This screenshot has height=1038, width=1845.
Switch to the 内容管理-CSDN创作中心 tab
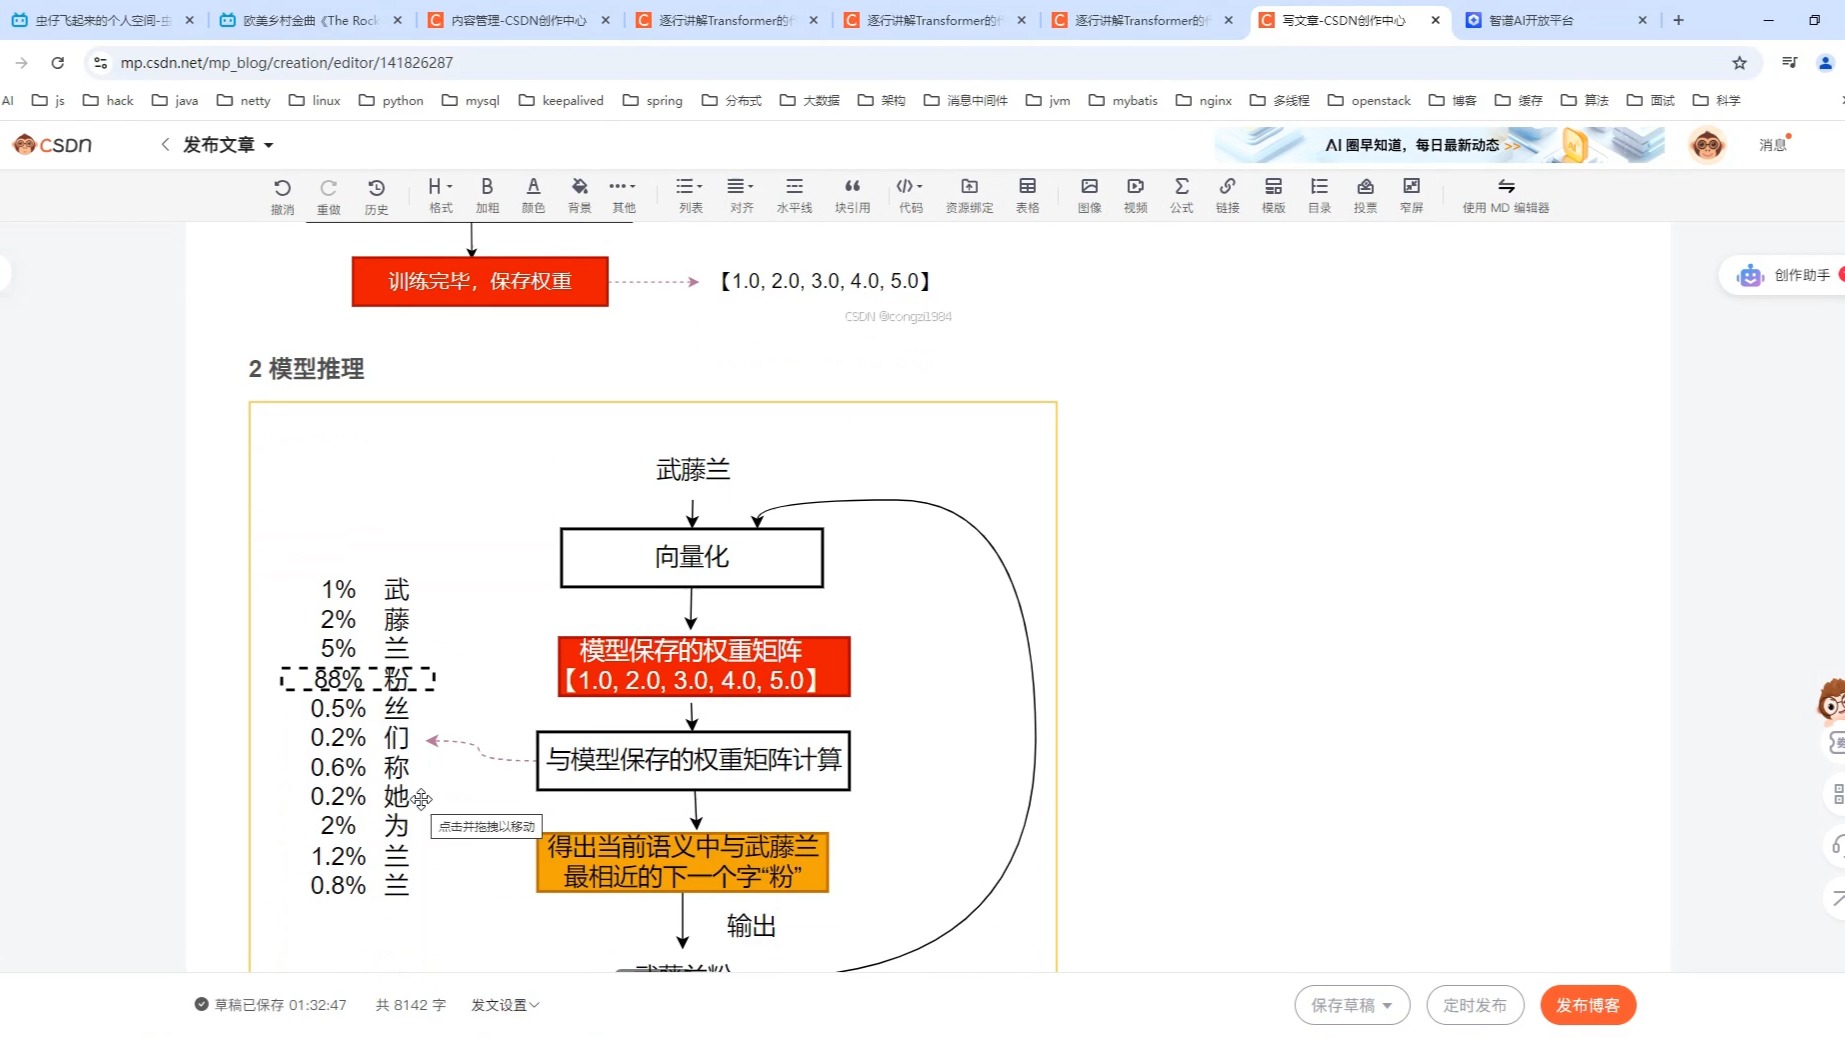(x=517, y=20)
